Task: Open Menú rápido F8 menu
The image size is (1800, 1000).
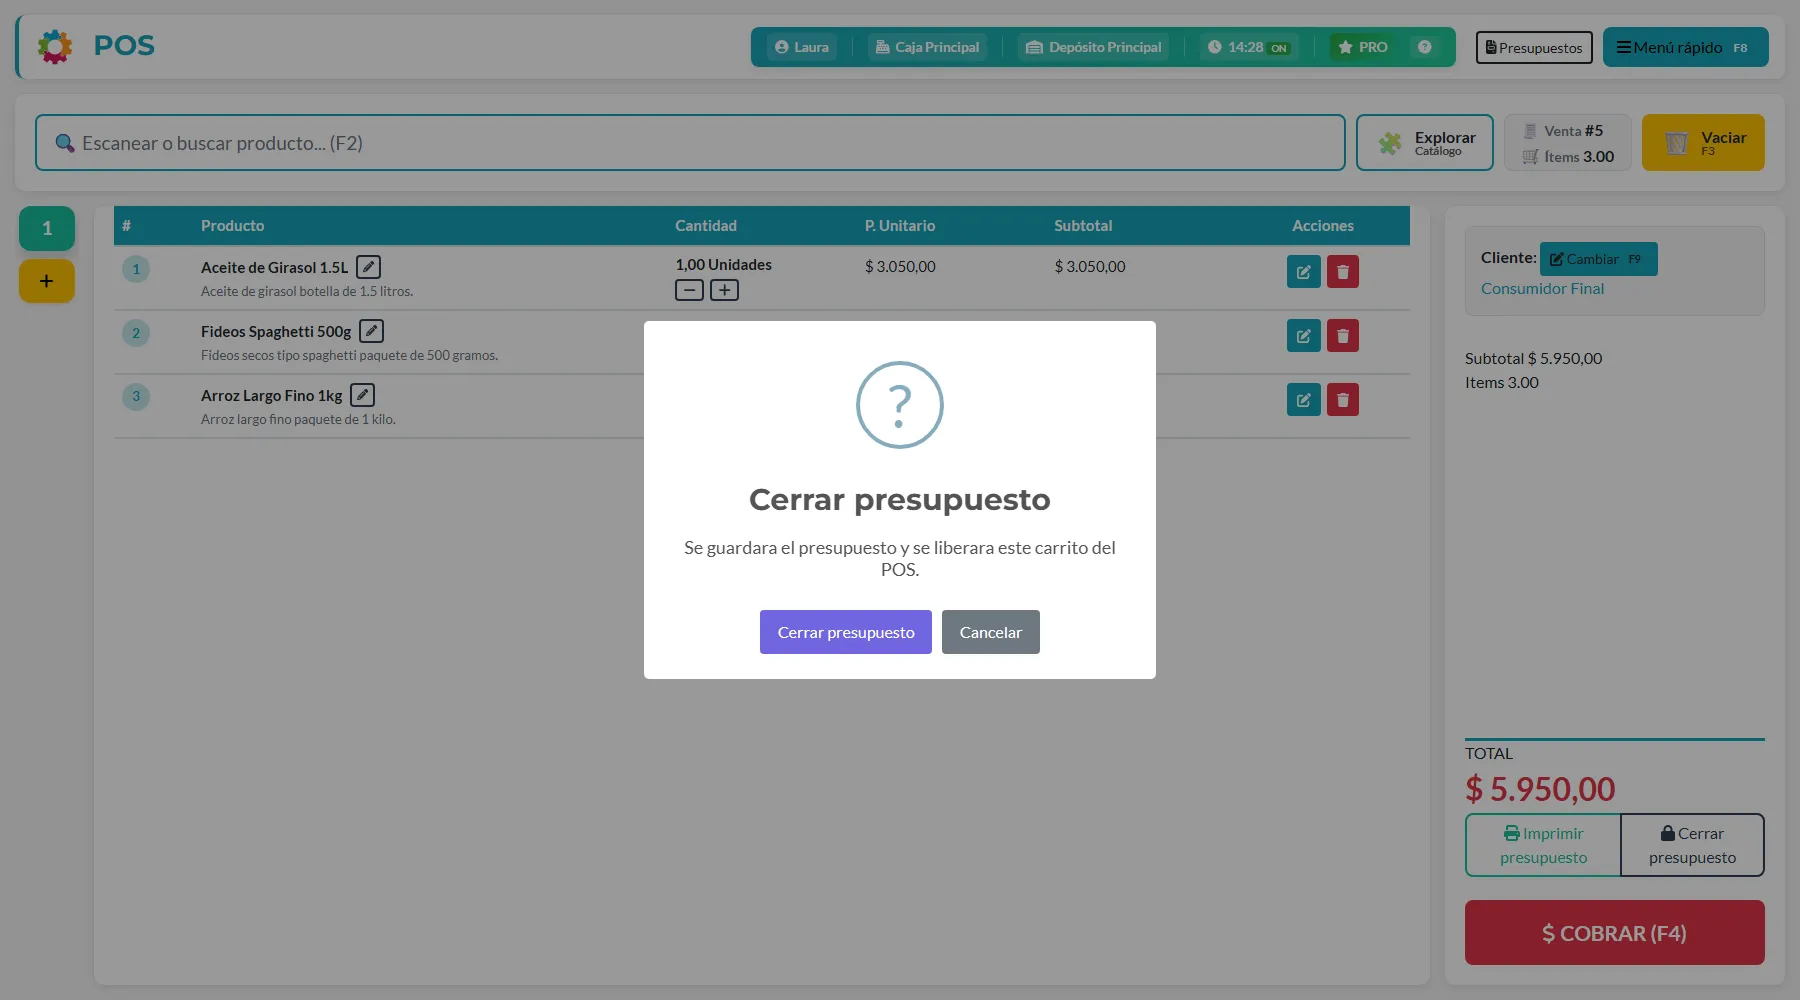Action: click(1685, 47)
